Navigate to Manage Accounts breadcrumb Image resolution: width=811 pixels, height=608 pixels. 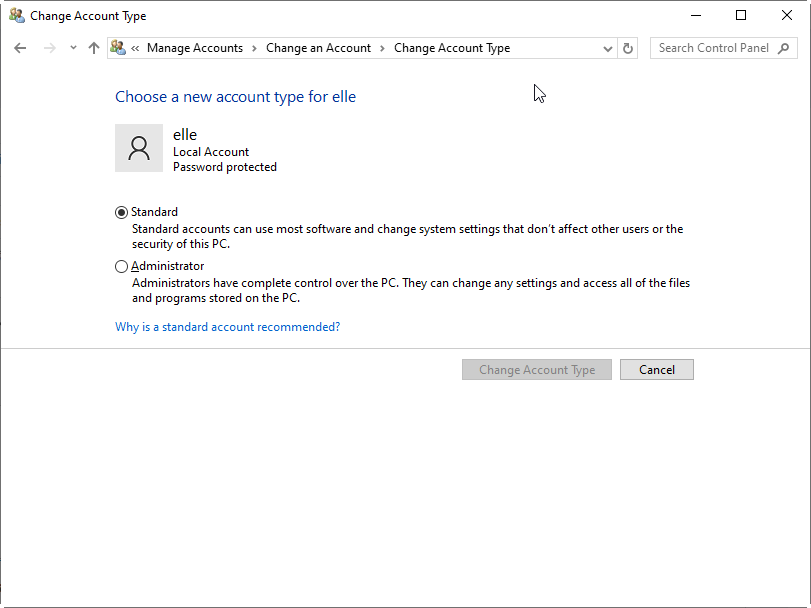pos(195,48)
